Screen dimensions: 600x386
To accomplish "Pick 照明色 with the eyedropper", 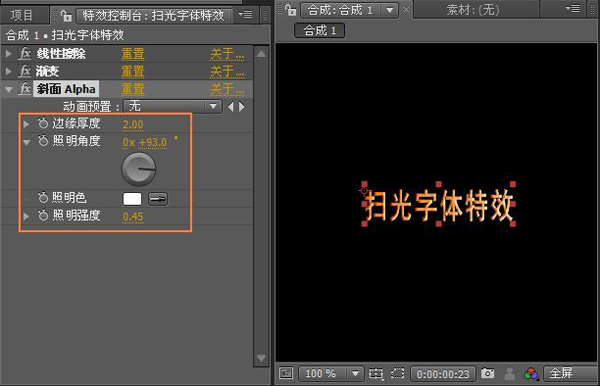I will [158, 199].
